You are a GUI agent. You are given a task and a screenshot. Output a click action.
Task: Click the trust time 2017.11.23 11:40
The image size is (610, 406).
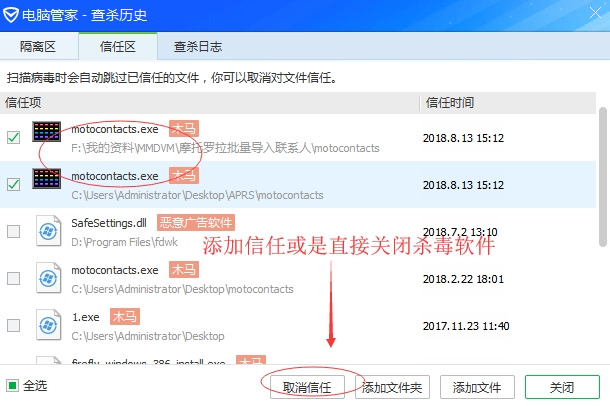[466, 326]
